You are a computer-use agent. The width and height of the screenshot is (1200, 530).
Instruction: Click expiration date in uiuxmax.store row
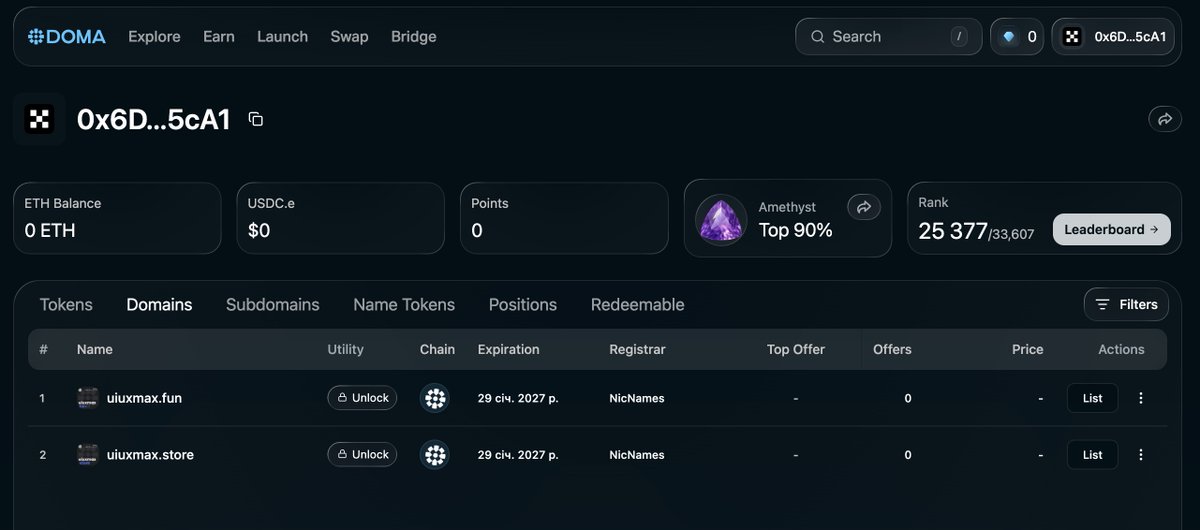click(x=518, y=455)
